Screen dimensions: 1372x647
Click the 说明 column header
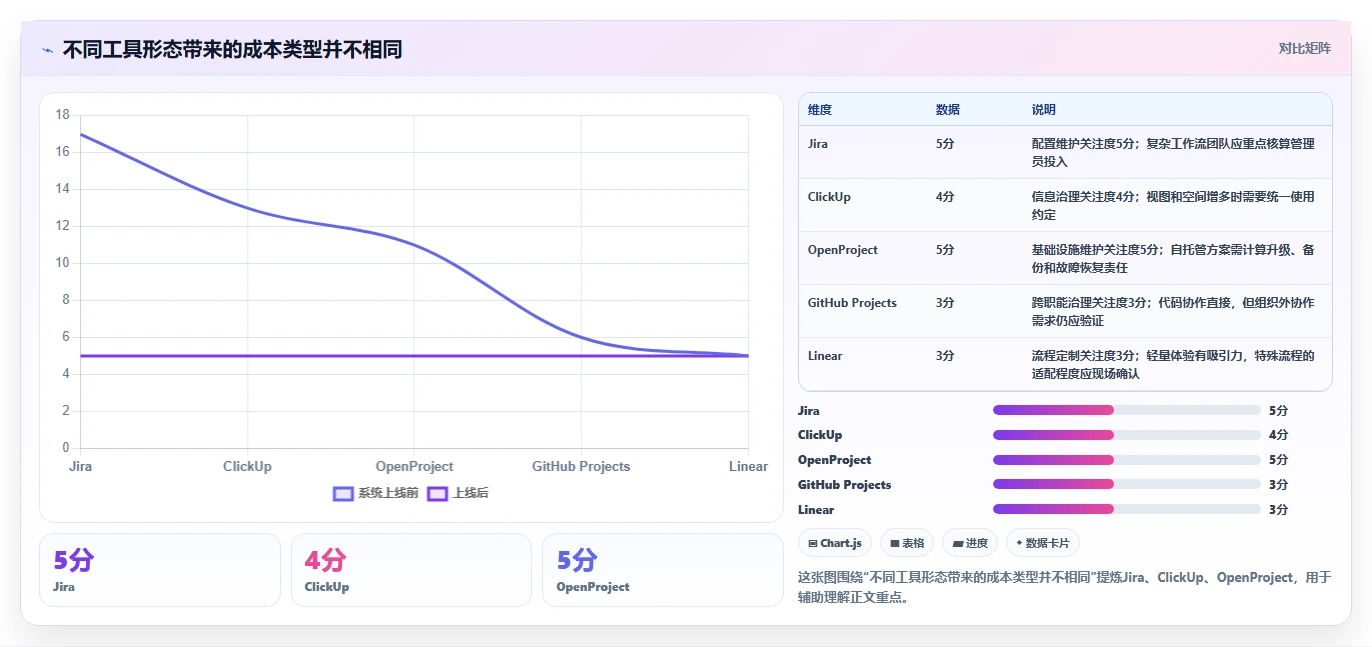coord(1044,110)
